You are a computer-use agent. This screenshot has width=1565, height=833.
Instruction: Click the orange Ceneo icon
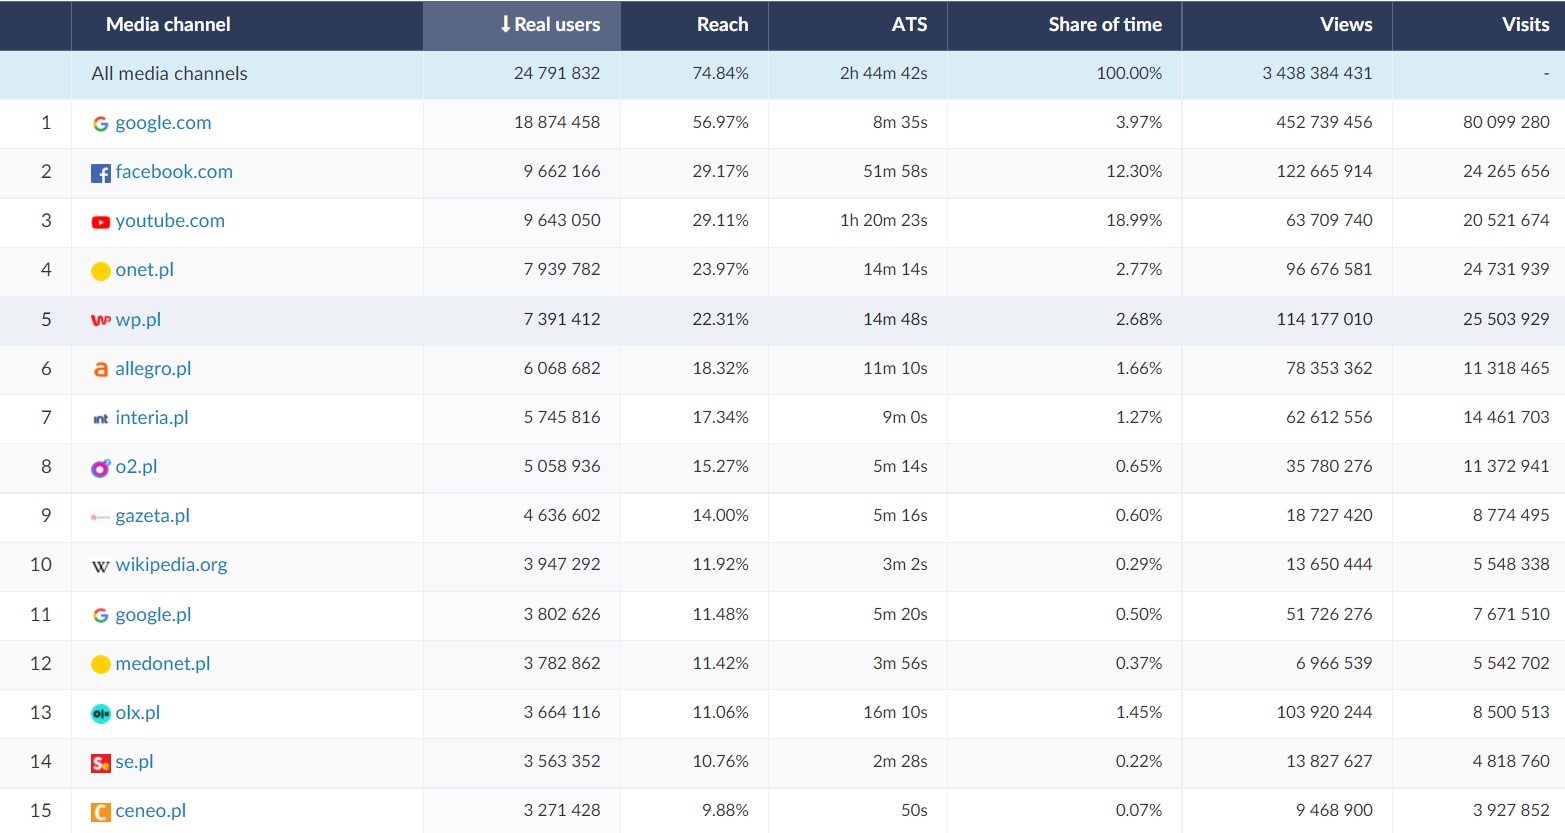point(101,812)
